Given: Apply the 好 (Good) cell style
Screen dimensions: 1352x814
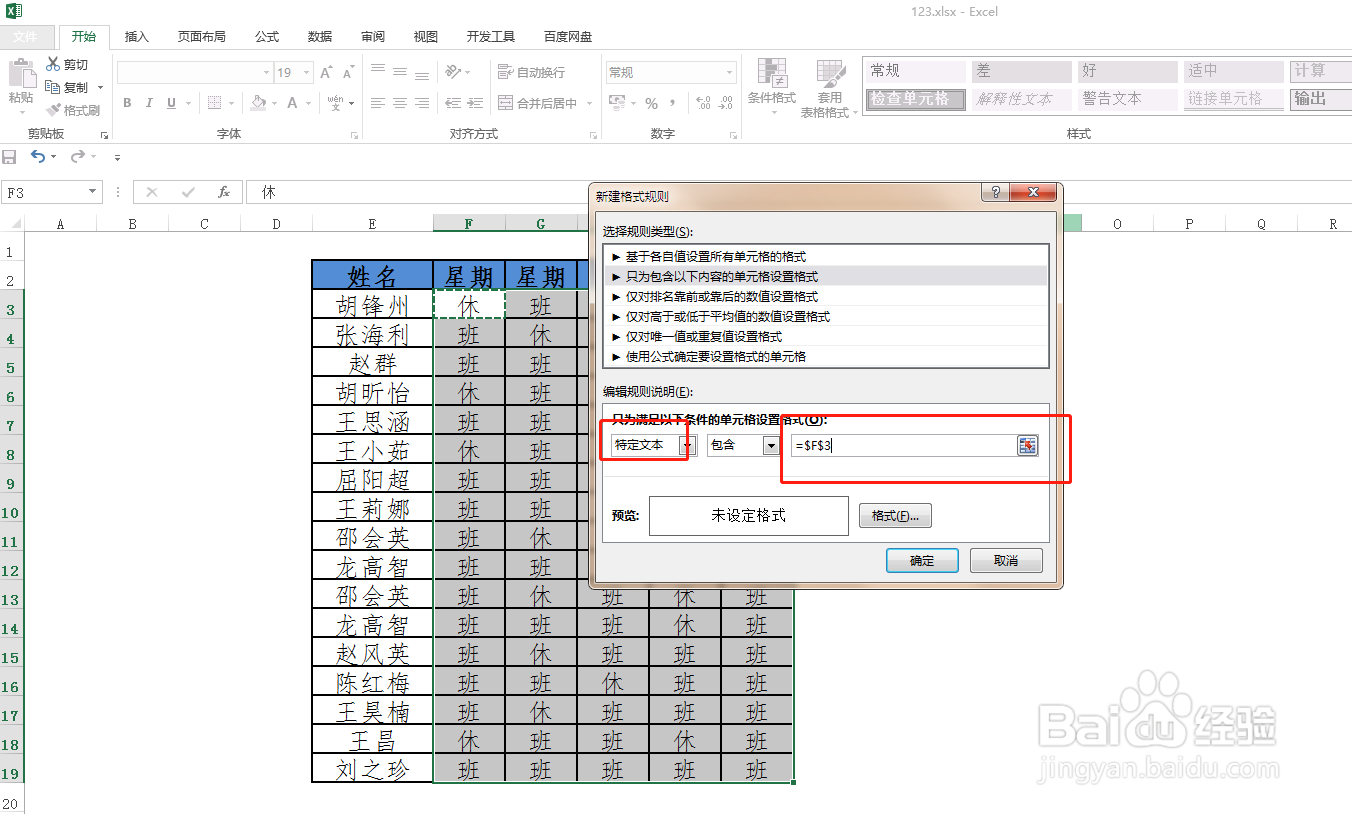Looking at the screenshot, I should (x=1127, y=72).
